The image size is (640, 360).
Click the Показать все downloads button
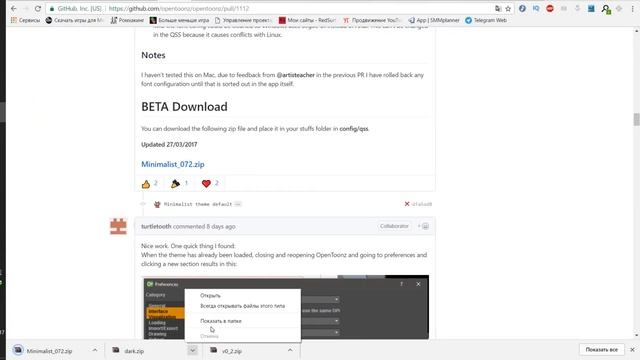click(601, 350)
